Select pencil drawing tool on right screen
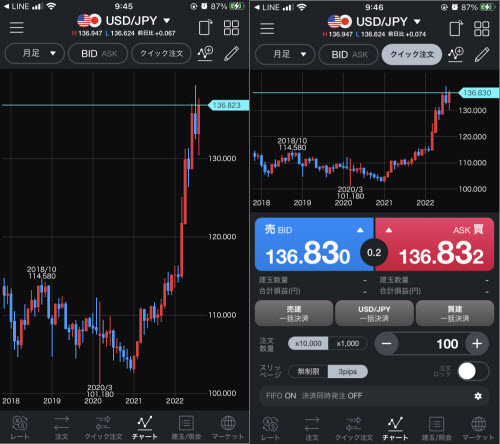 point(482,54)
